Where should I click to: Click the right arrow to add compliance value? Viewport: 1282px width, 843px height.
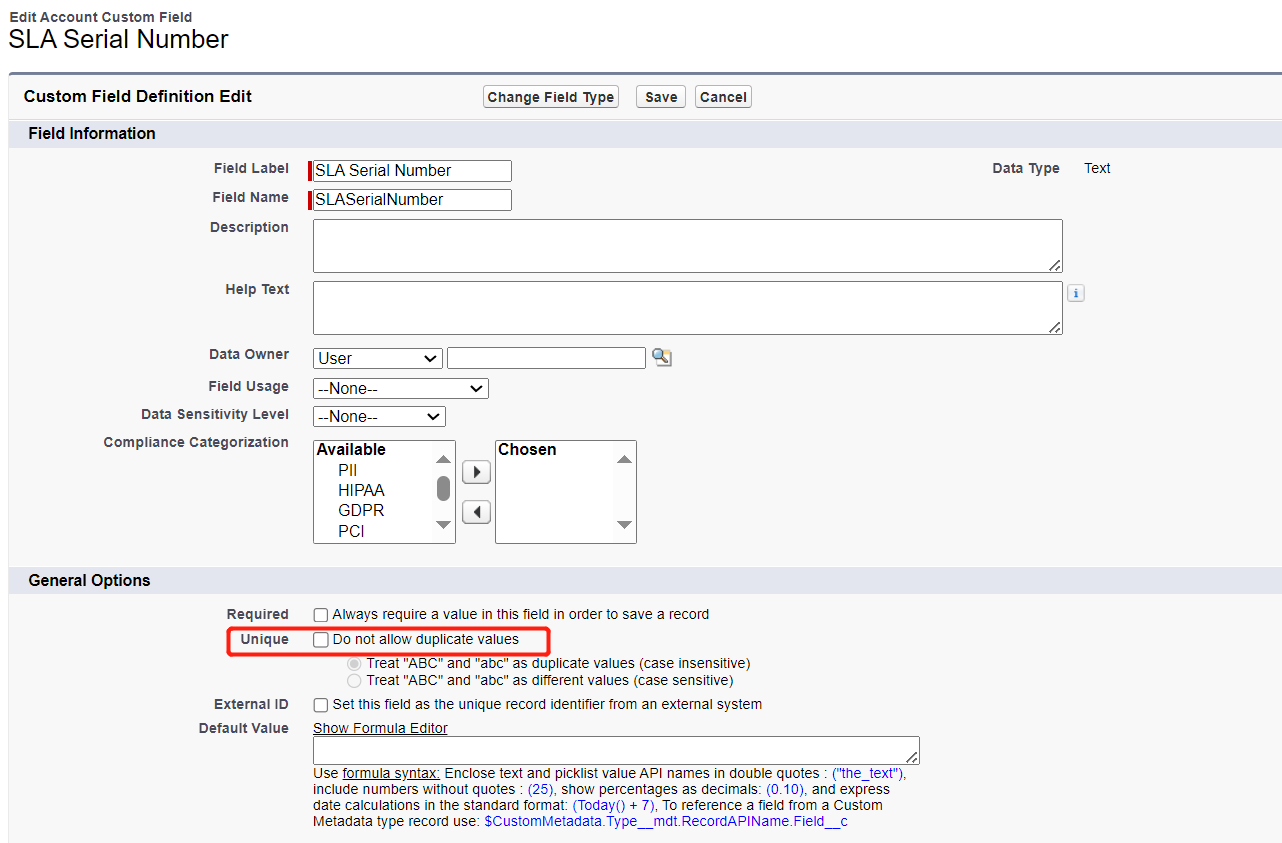[476, 471]
